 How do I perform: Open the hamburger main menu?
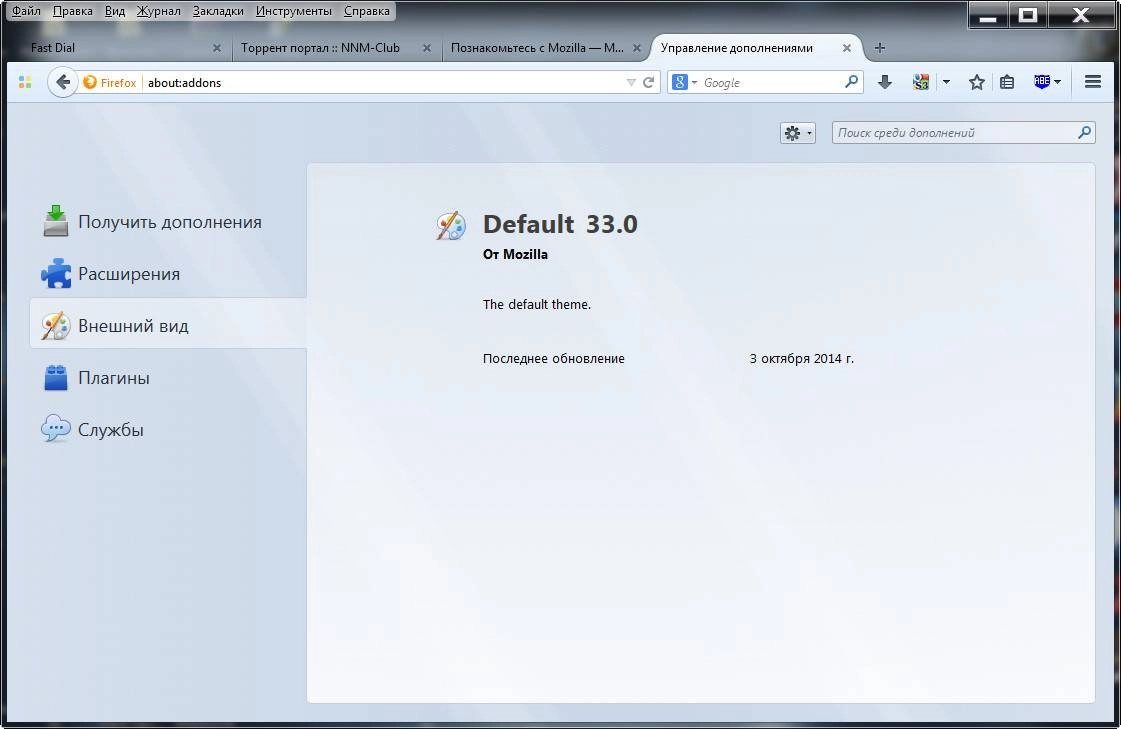(1092, 82)
